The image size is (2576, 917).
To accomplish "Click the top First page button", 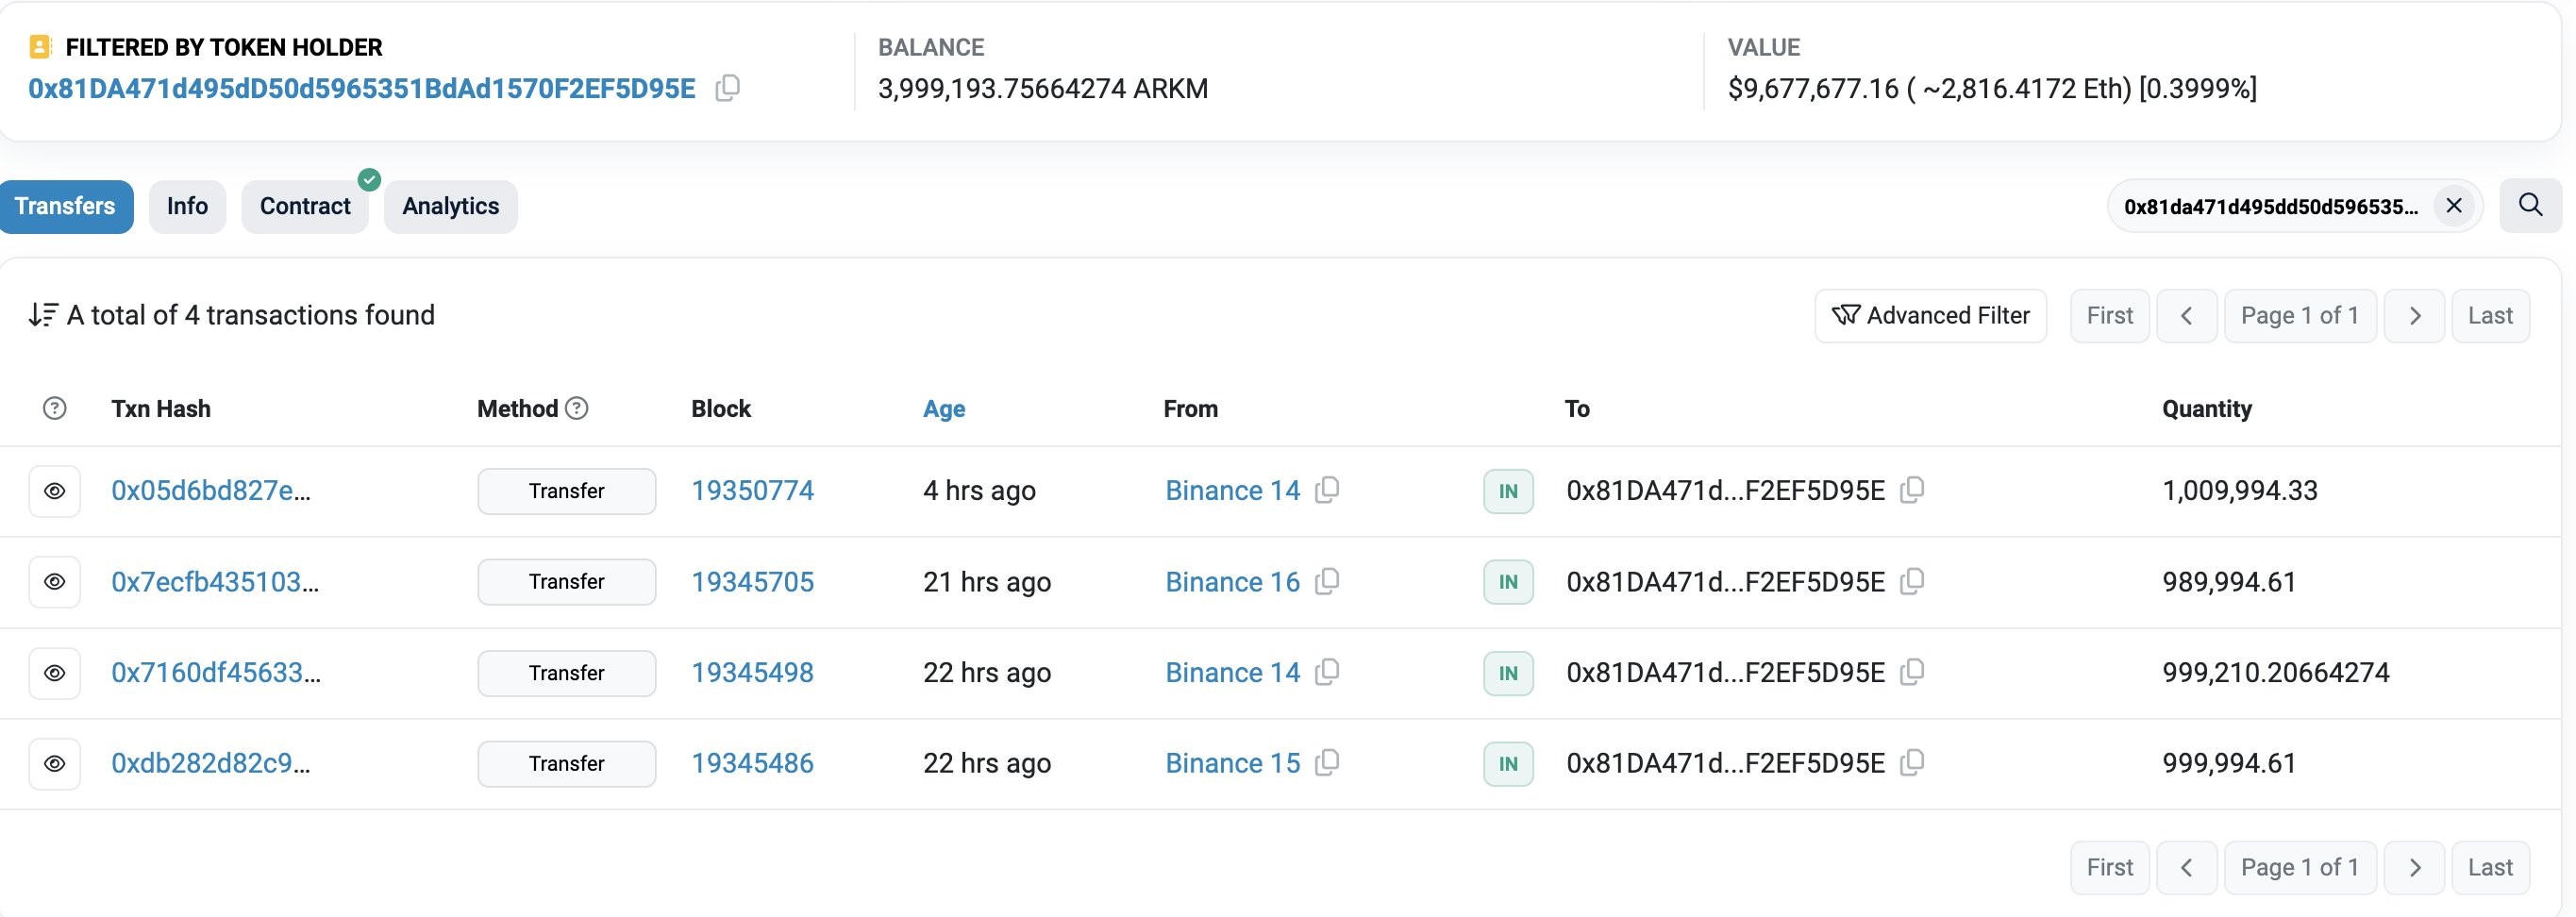I will (x=2109, y=316).
